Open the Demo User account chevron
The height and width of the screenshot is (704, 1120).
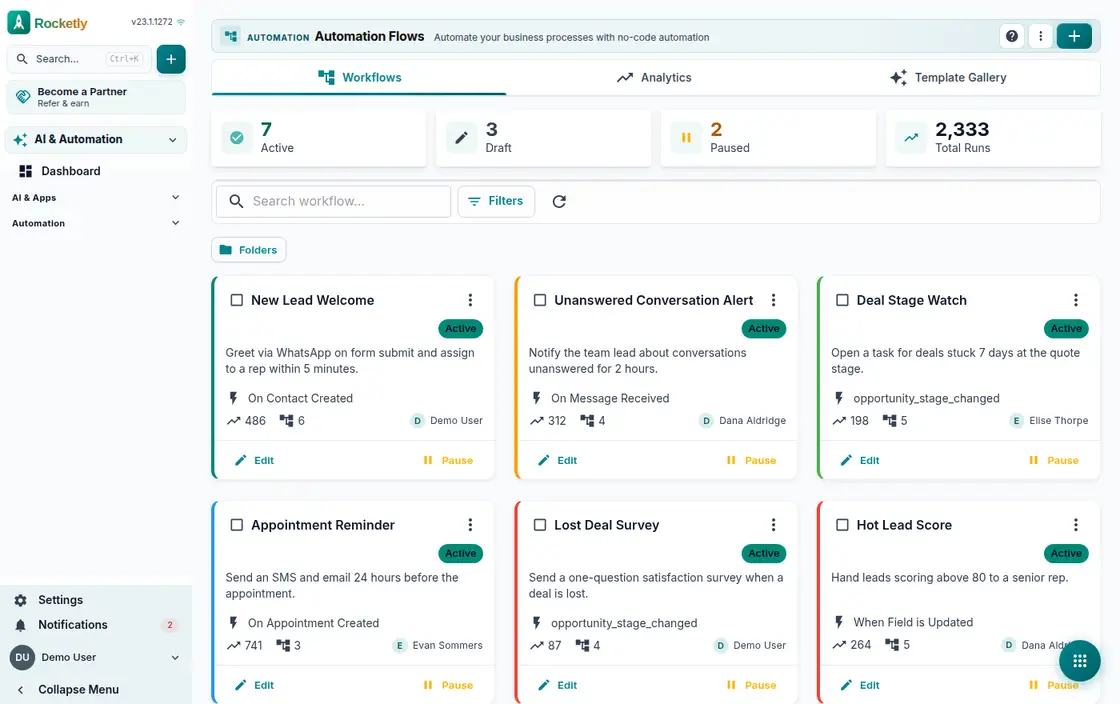[175, 658]
